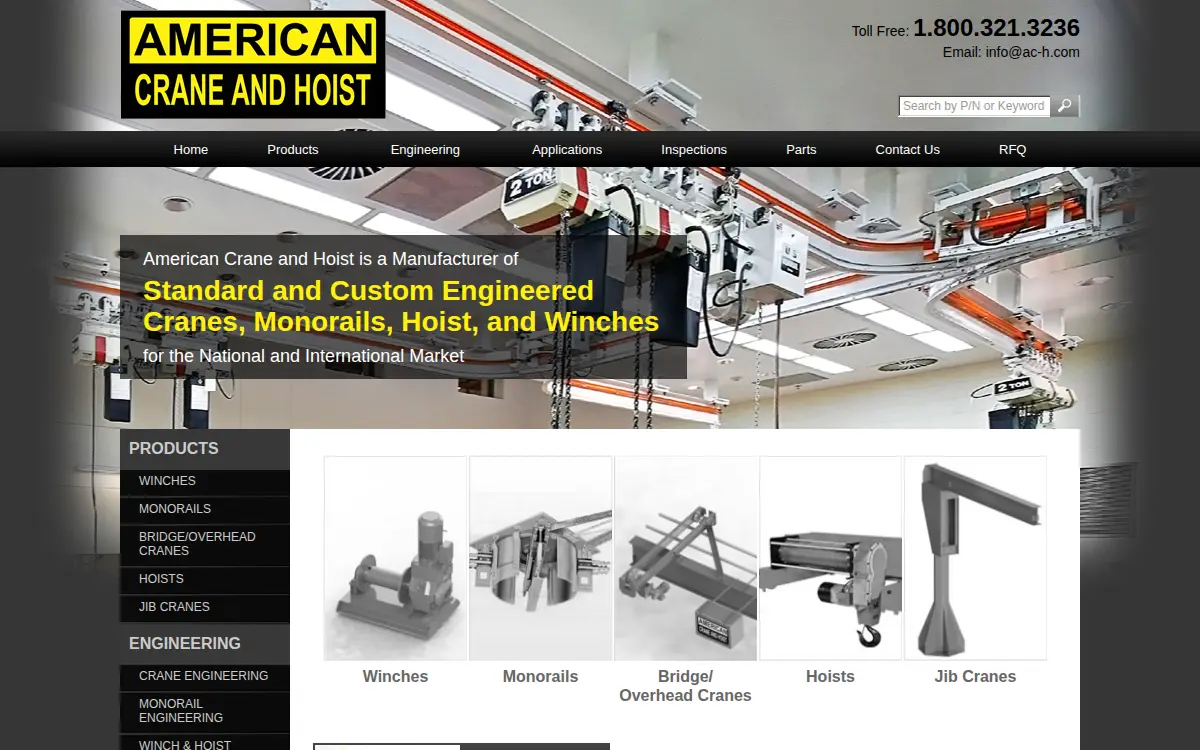Image resolution: width=1200 pixels, height=750 pixels.
Task: Open the Products menu item
Action: coord(293,150)
